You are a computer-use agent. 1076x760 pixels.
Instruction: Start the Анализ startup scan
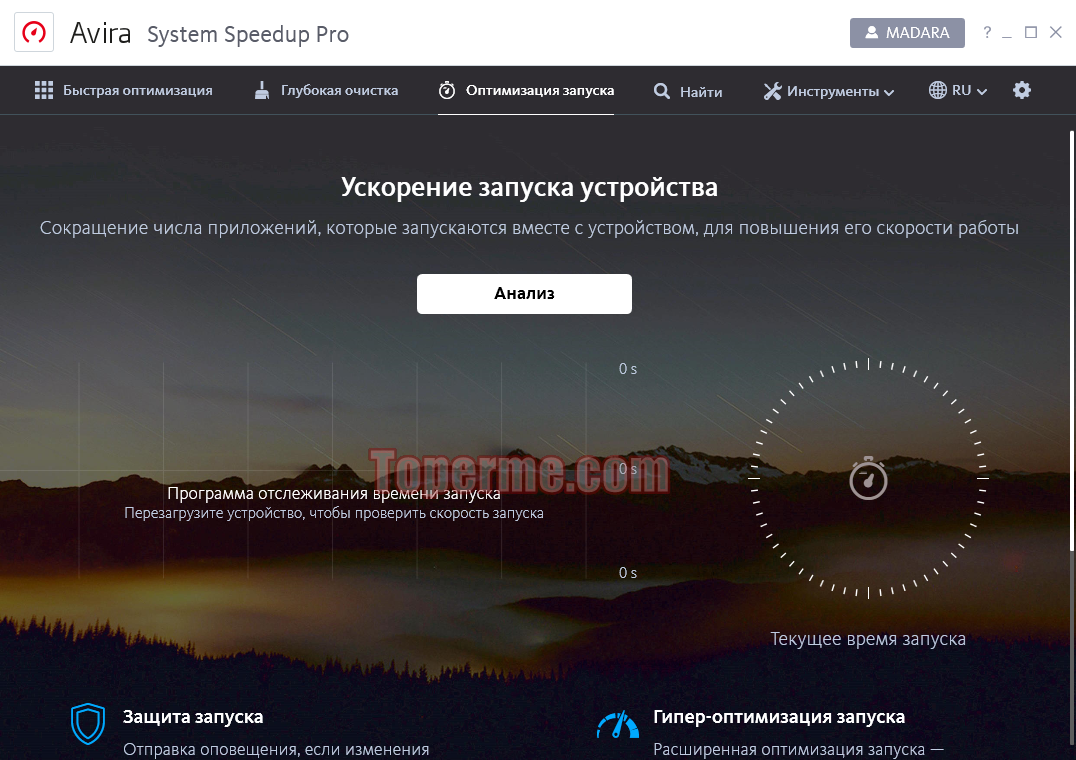524,294
